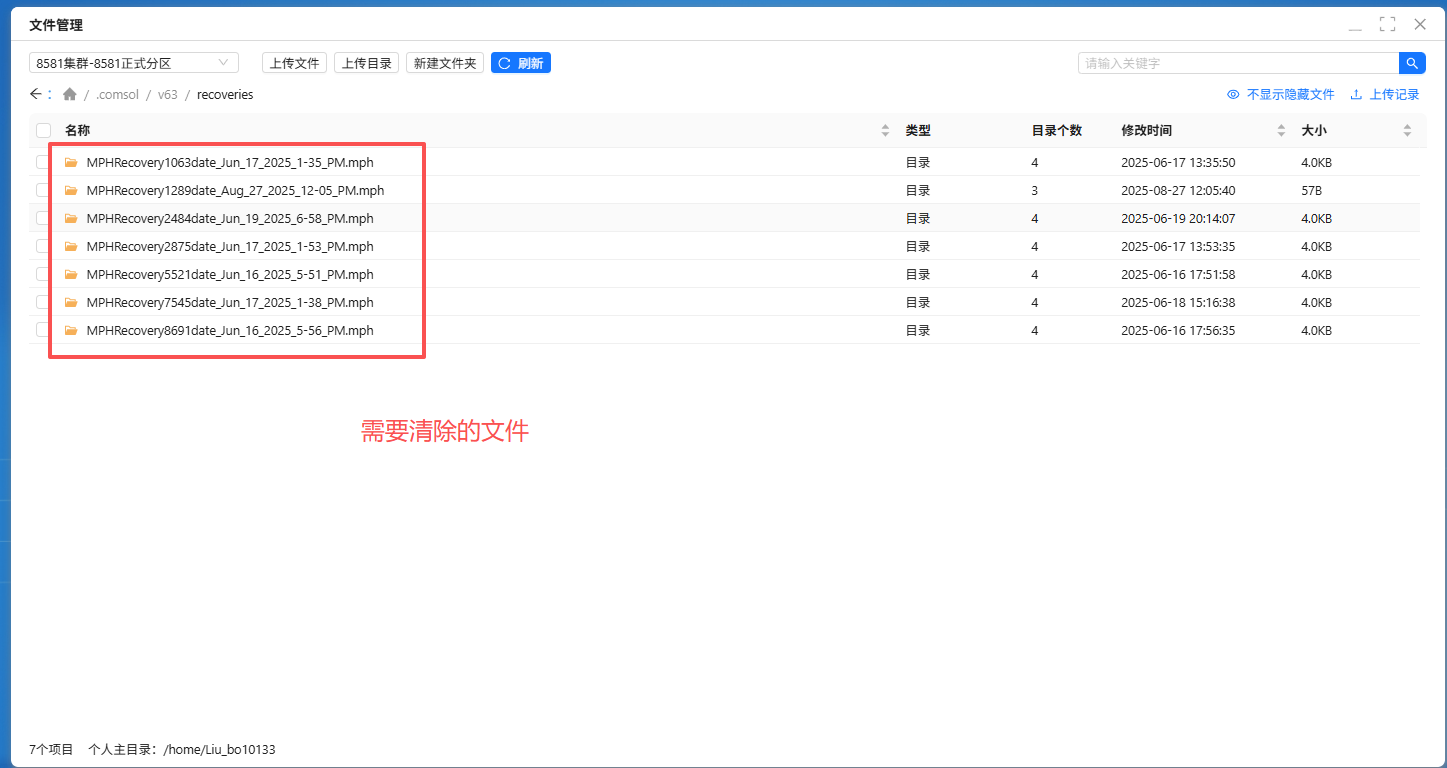Click folder icon of MPHRecovery2484date row
This screenshot has height=768, width=1447.
71,218
